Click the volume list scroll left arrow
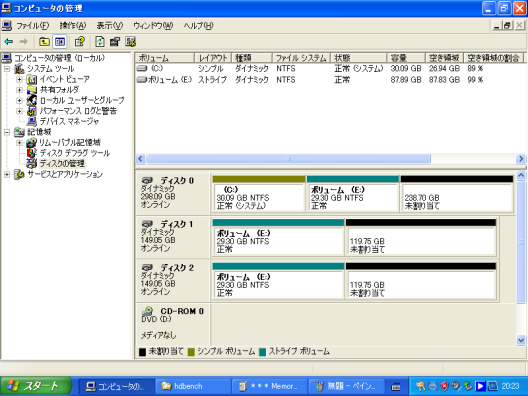The image size is (528, 396). click(x=141, y=159)
